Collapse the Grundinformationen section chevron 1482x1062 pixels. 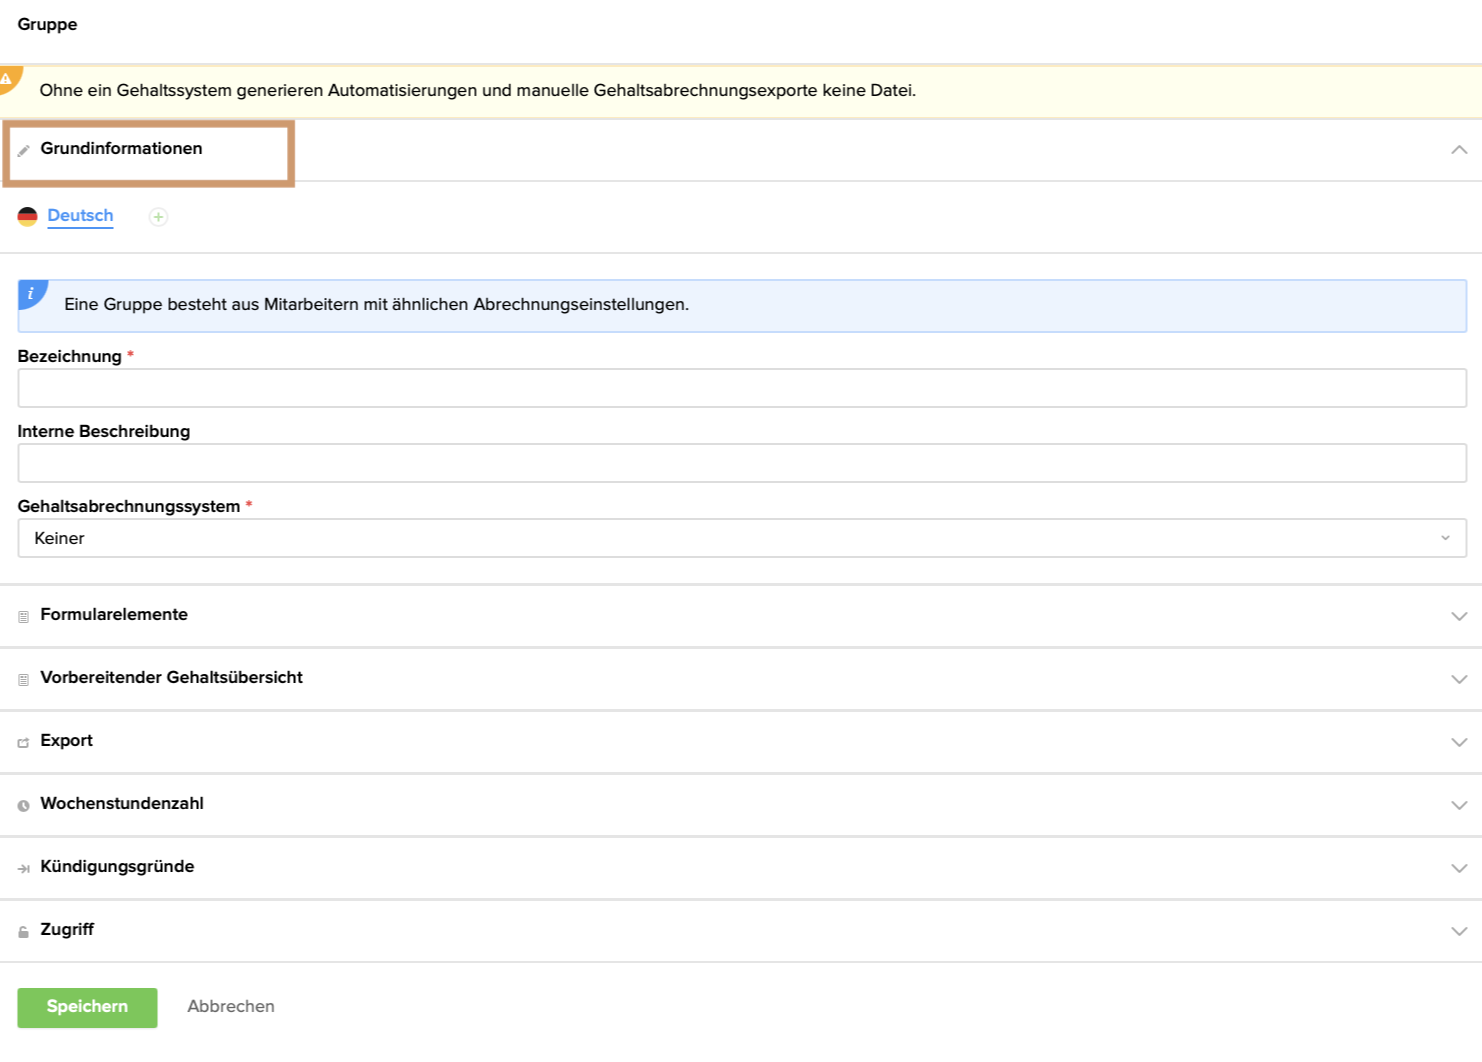tap(1459, 150)
